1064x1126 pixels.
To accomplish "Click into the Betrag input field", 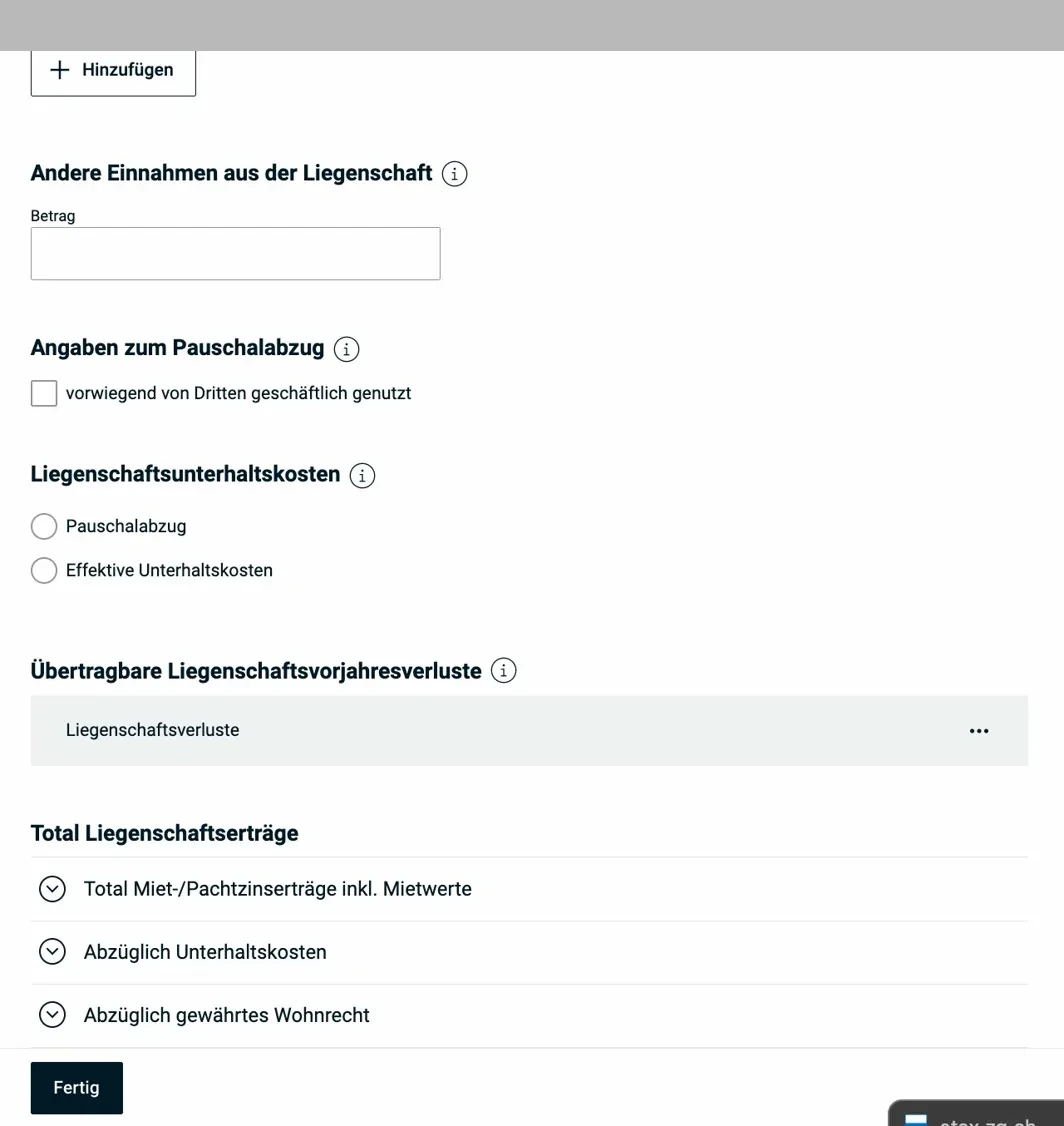I will [235, 253].
